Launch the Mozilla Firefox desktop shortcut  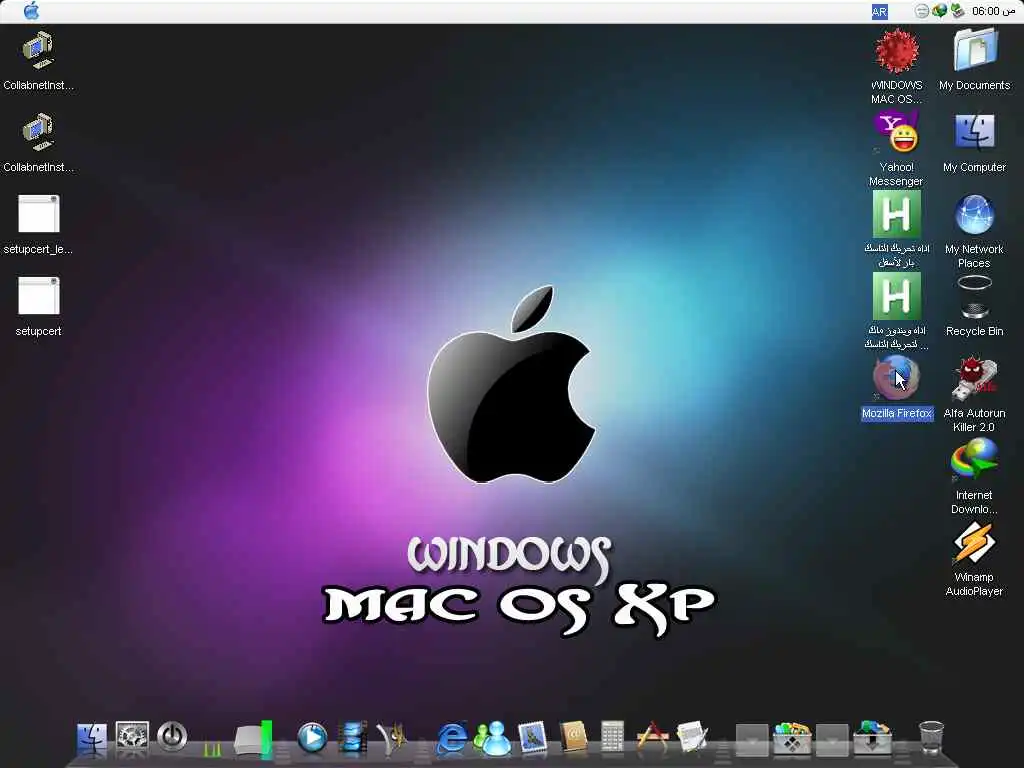click(897, 378)
